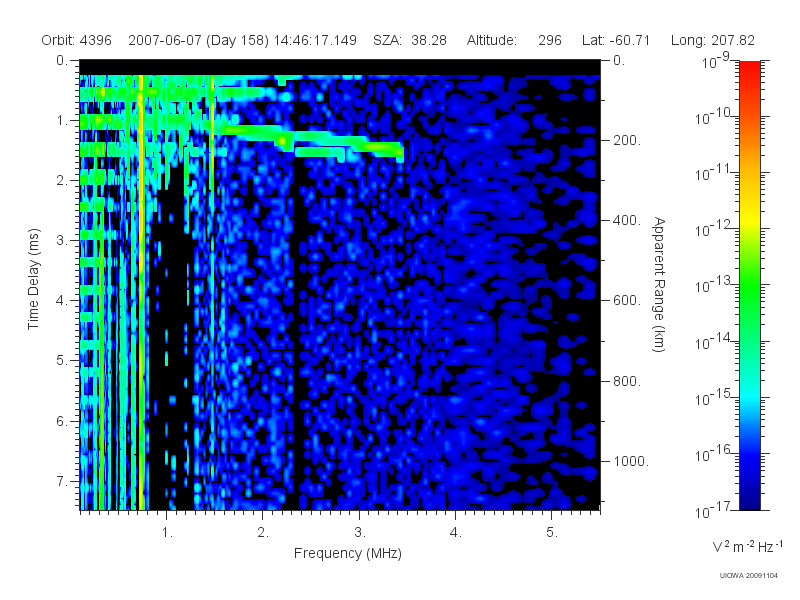
Task: Click the '800.' apparent range tick label
Action: pyautogui.click(x=627, y=381)
